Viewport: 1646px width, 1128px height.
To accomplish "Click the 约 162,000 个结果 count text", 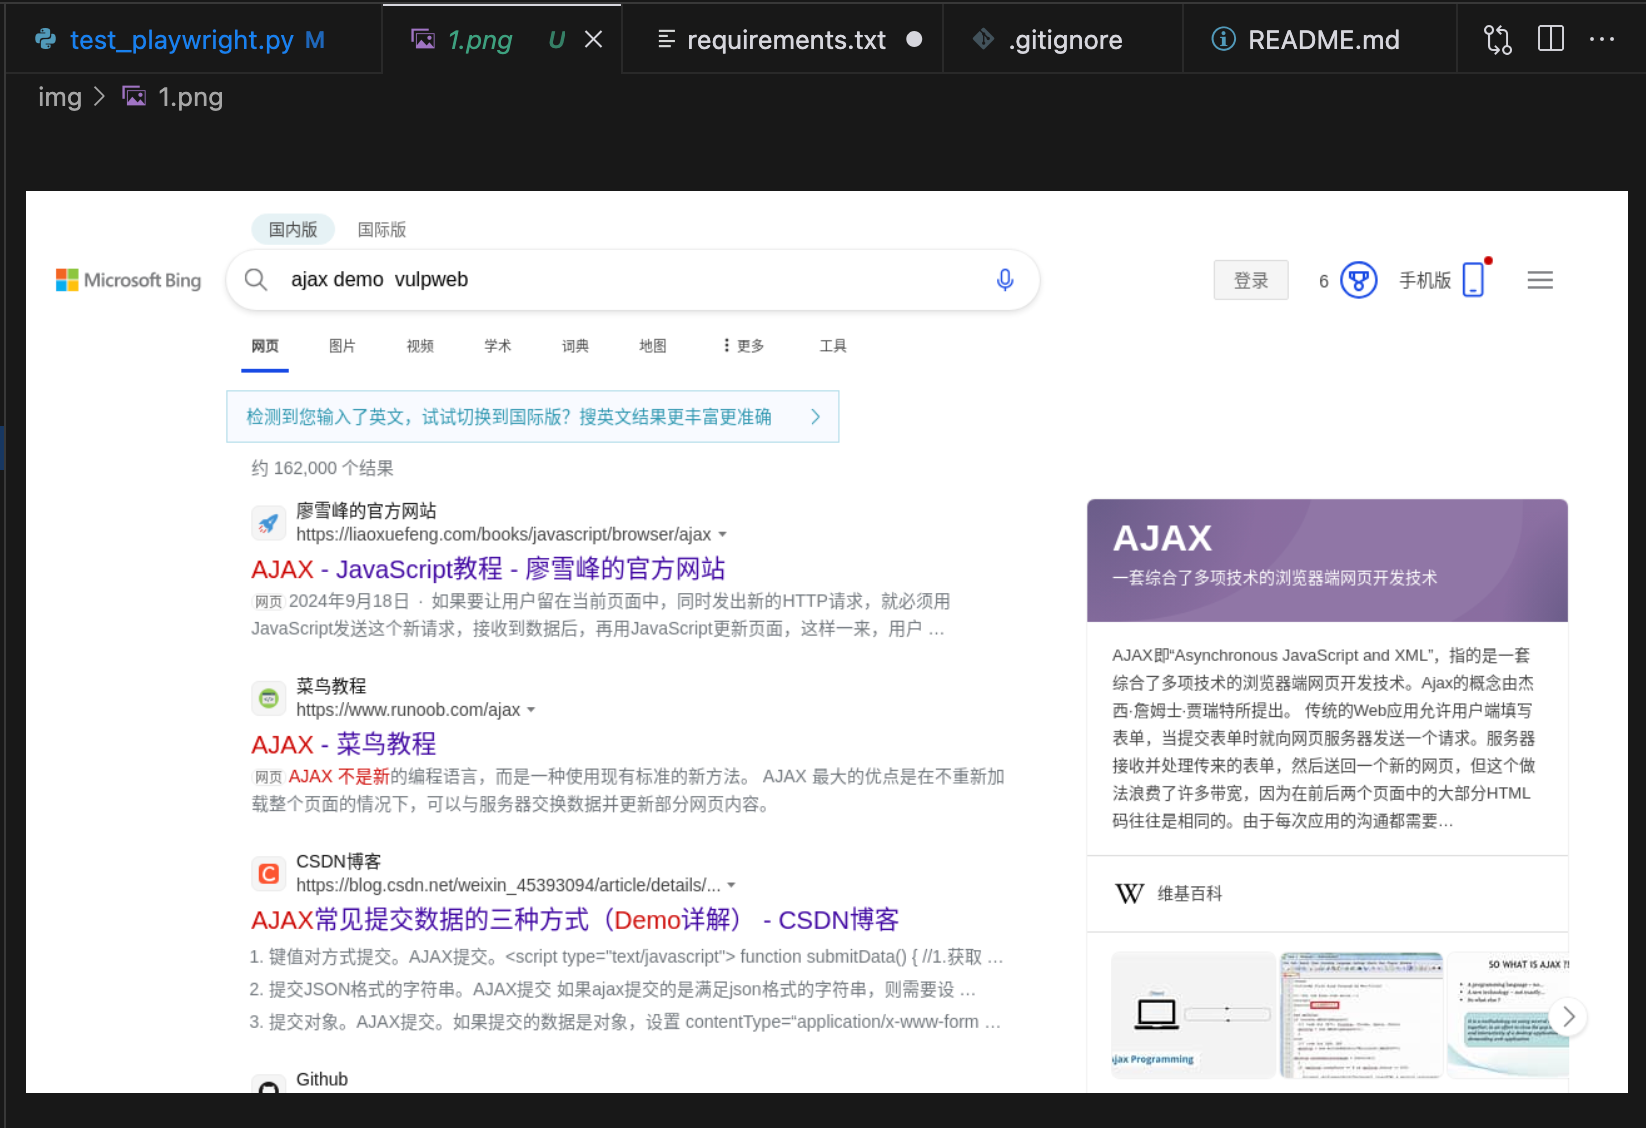I will tap(322, 468).
